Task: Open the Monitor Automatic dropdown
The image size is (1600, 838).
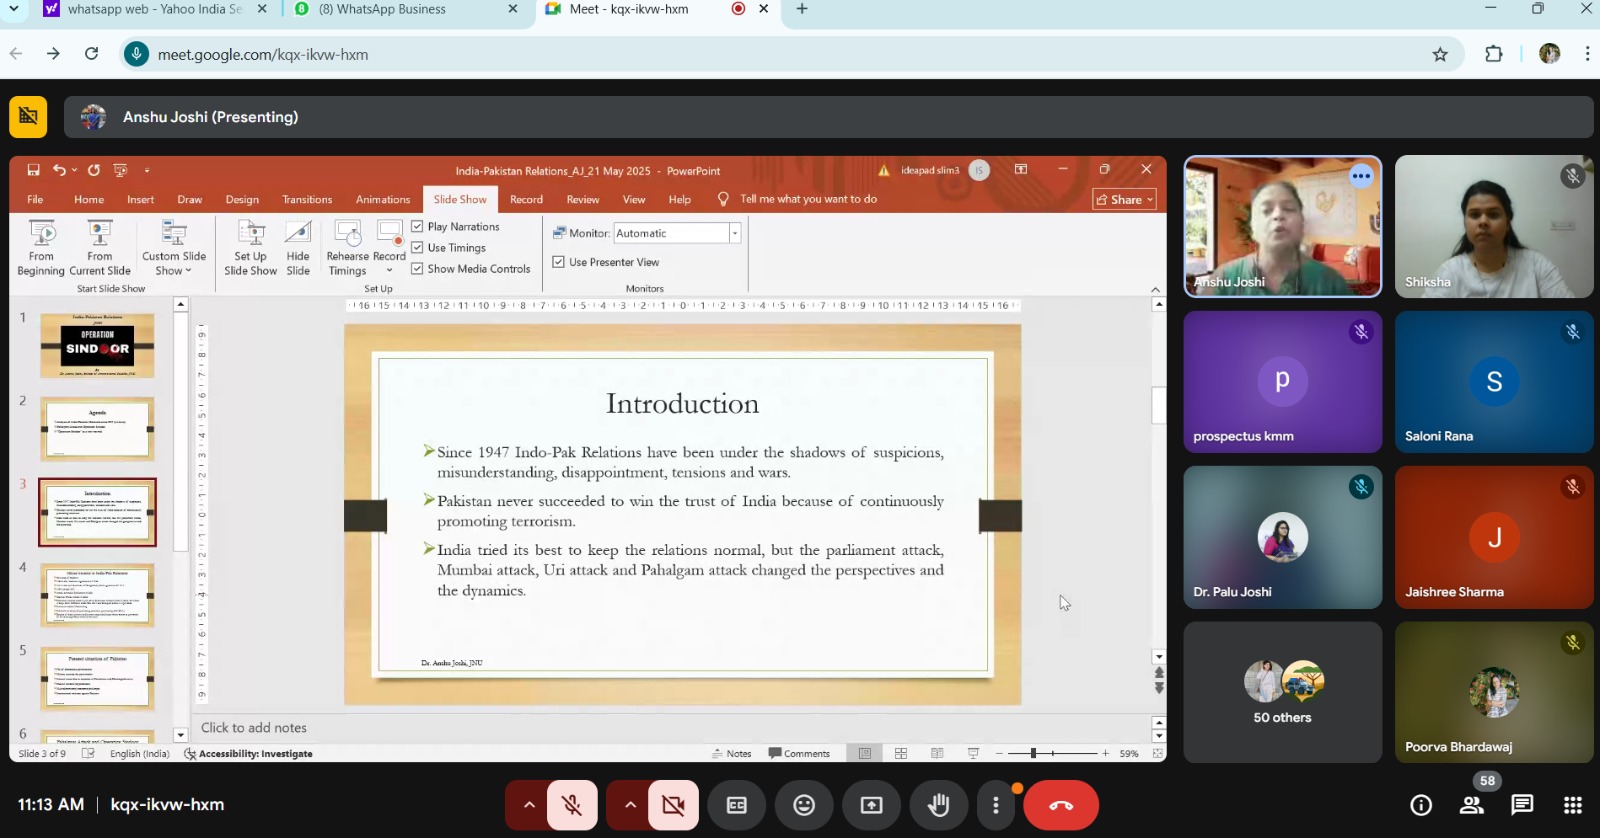Action: pyautogui.click(x=734, y=233)
